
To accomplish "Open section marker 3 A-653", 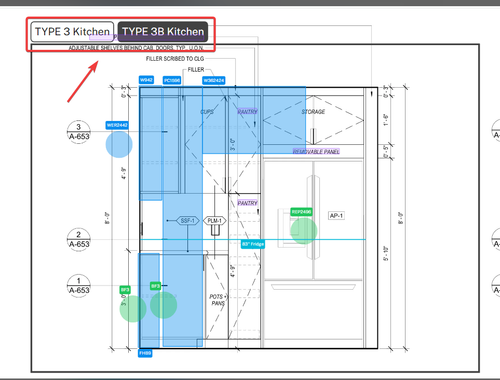I will (x=79, y=132).
